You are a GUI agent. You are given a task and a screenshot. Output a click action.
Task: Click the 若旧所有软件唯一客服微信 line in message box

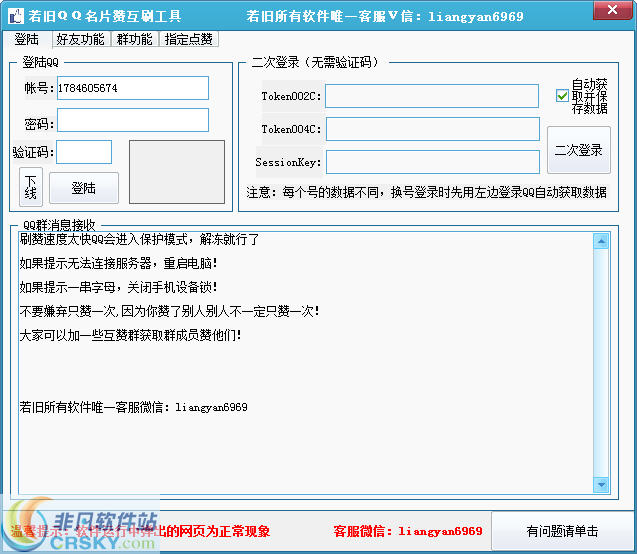pyautogui.click(x=134, y=407)
